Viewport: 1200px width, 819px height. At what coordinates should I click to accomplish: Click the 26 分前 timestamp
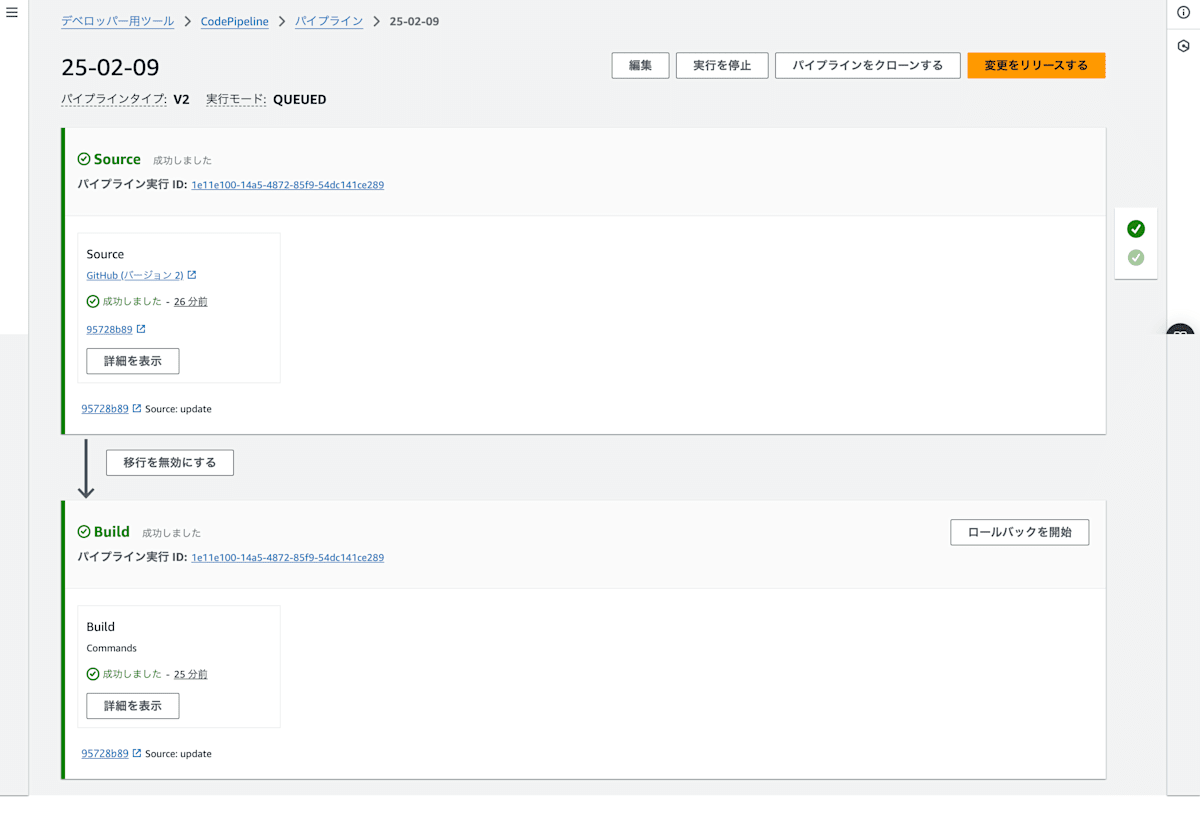point(191,301)
